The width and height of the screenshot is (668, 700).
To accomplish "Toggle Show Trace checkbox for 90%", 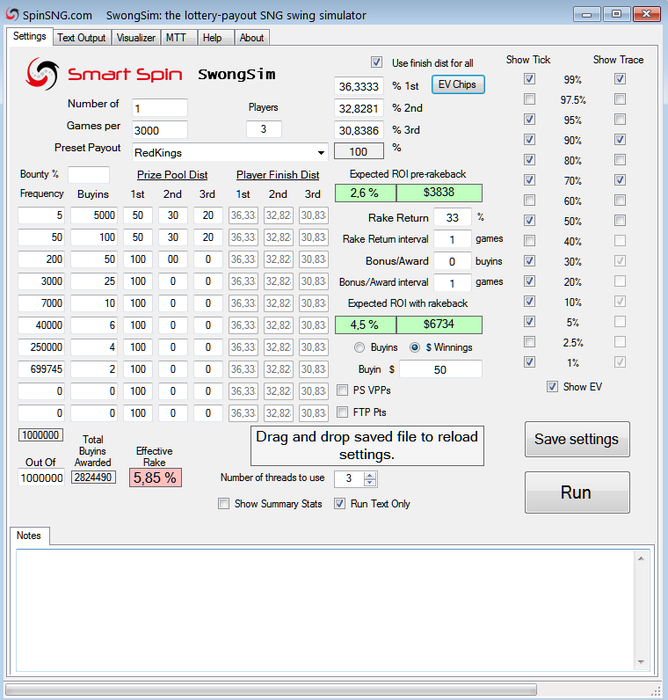I will (619, 140).
